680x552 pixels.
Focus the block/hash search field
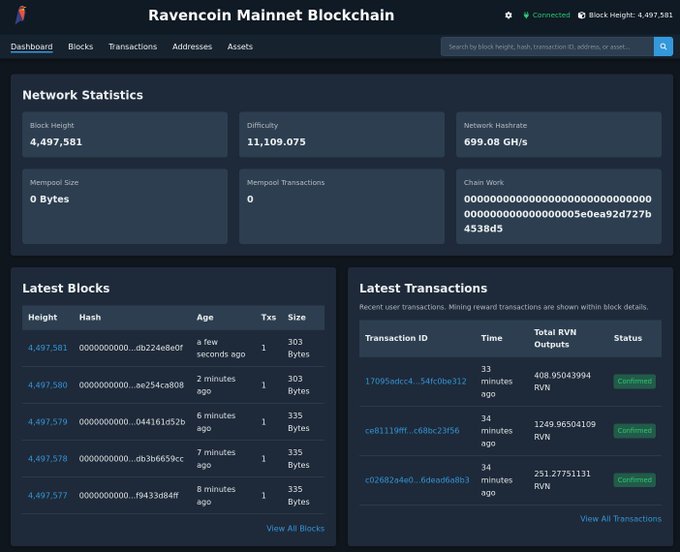click(x=547, y=46)
